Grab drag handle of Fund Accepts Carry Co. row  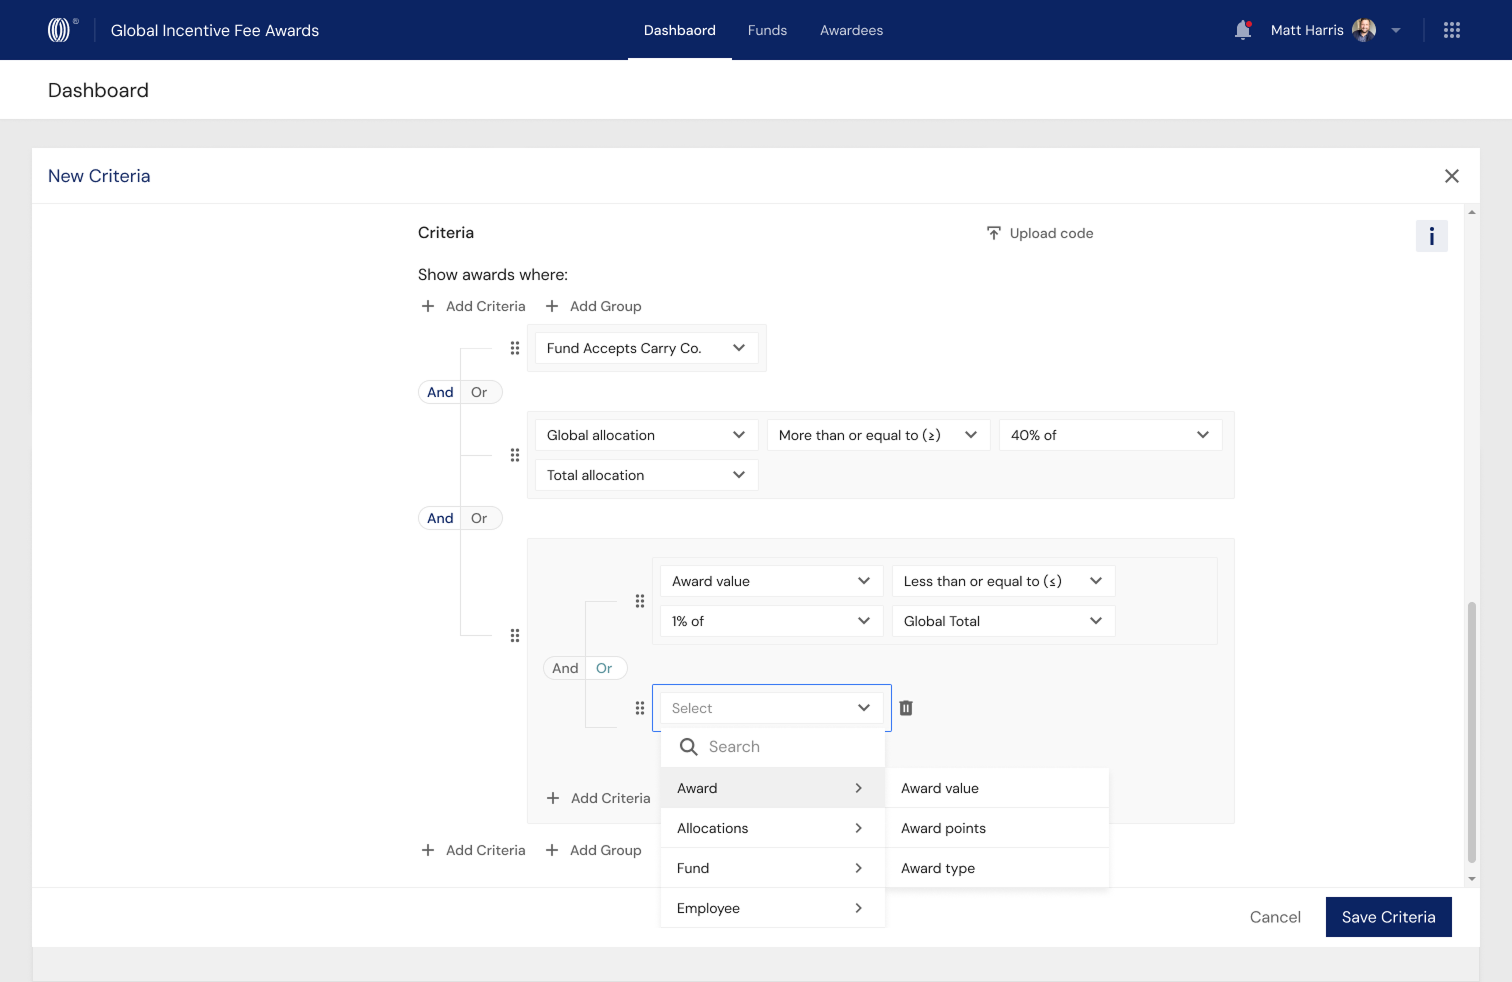tap(515, 348)
